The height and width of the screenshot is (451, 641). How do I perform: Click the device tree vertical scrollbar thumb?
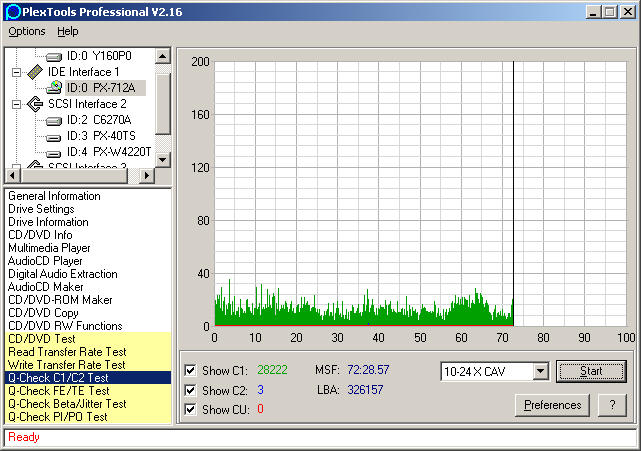tap(163, 104)
